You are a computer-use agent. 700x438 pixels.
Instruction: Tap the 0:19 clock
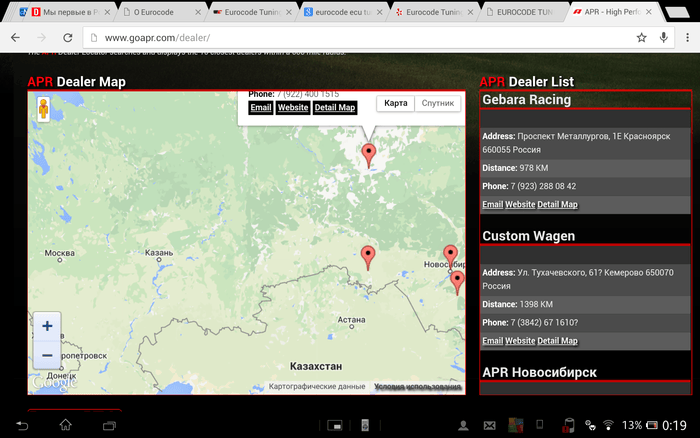click(x=674, y=425)
